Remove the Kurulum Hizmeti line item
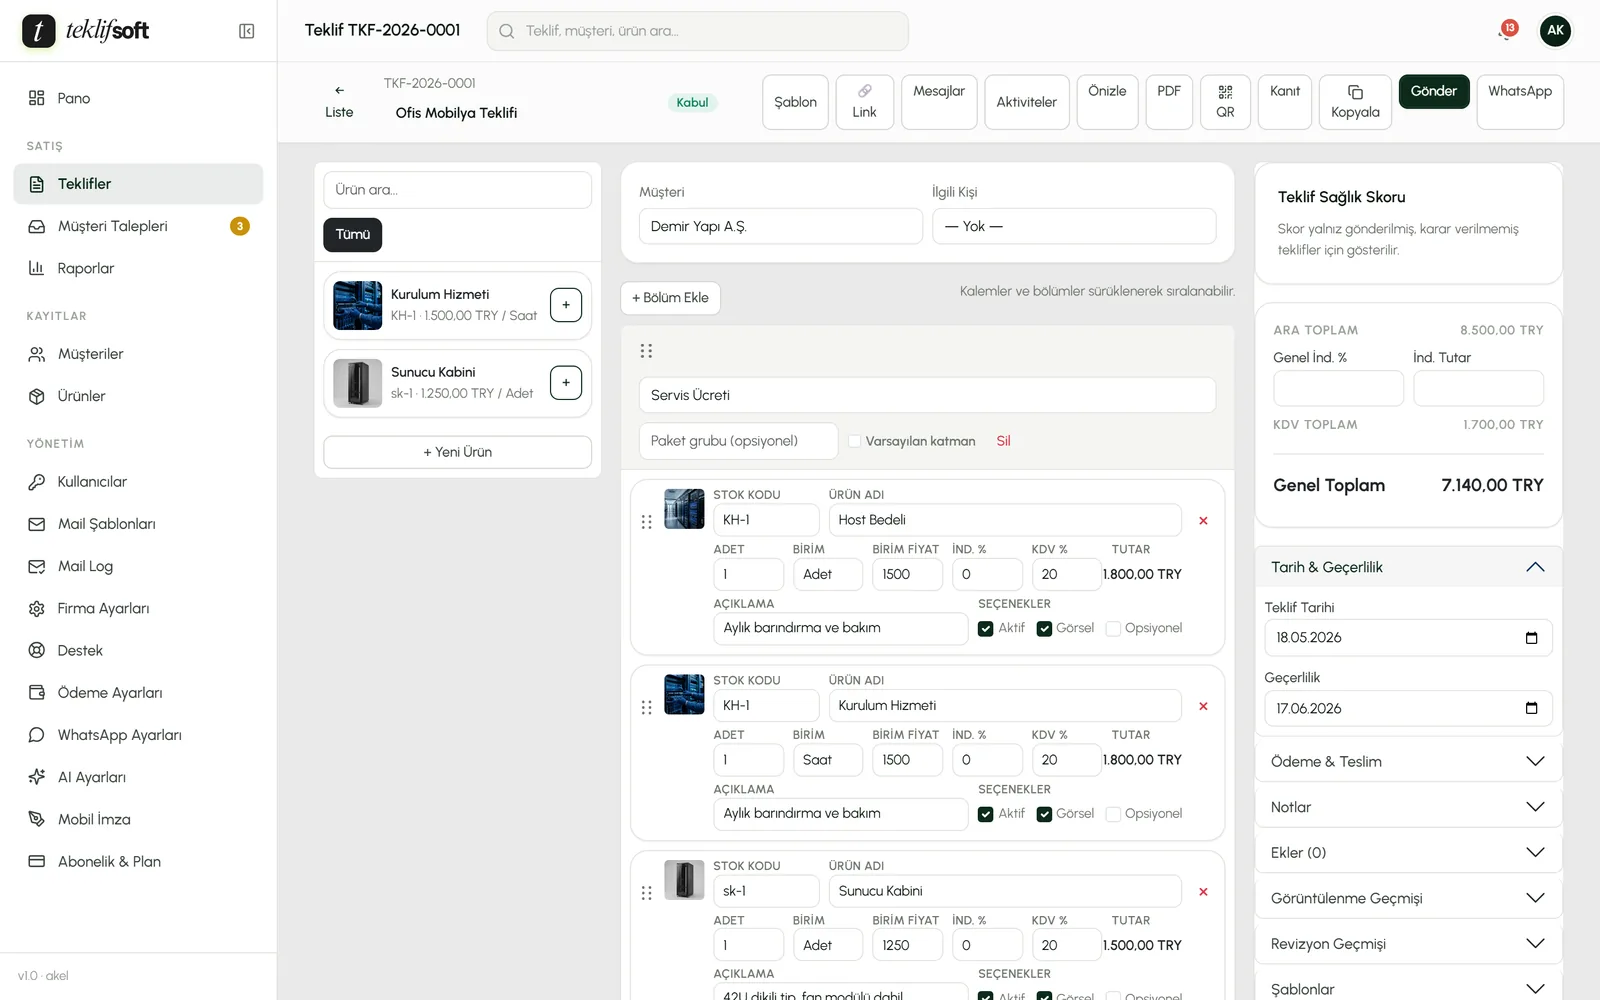This screenshot has width=1600, height=1000. point(1203,706)
